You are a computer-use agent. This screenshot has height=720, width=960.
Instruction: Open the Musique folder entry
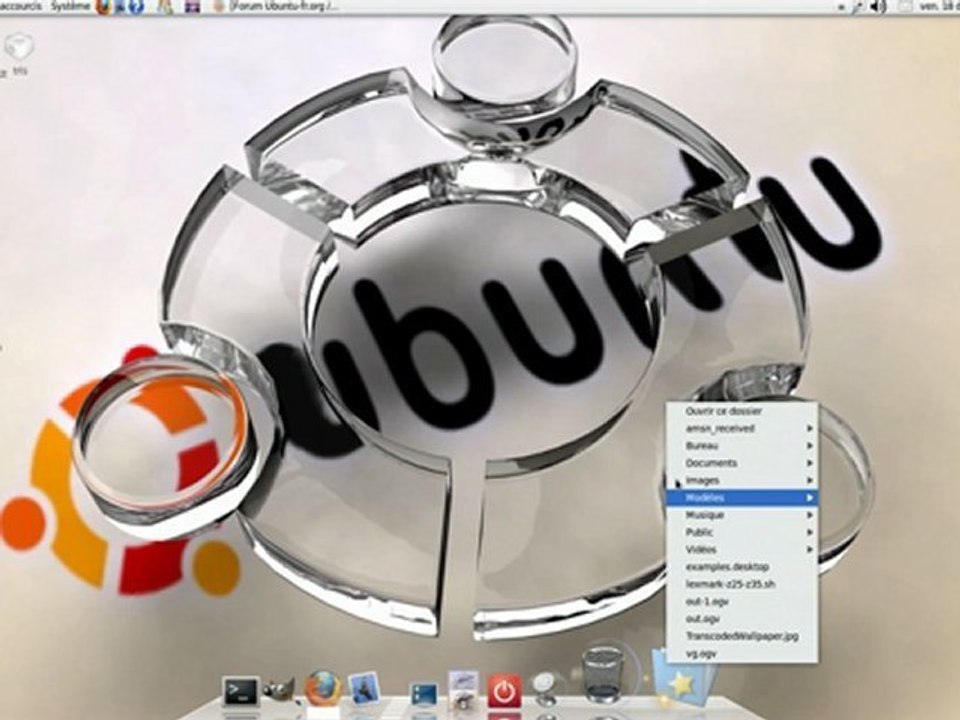742,515
